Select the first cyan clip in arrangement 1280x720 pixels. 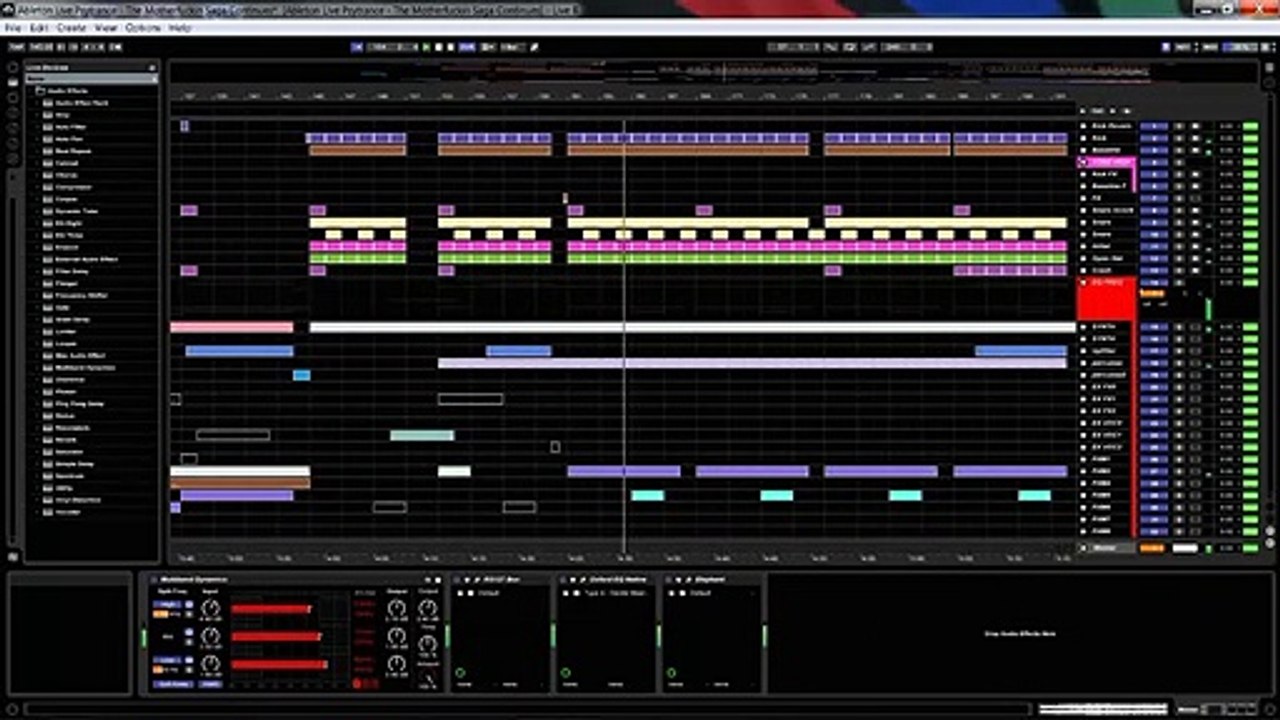(x=648, y=495)
